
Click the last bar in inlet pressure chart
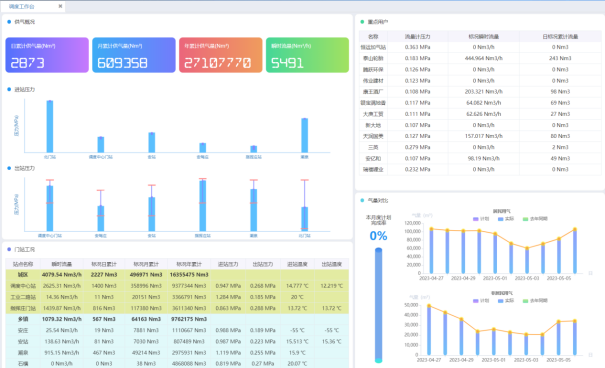(304, 135)
